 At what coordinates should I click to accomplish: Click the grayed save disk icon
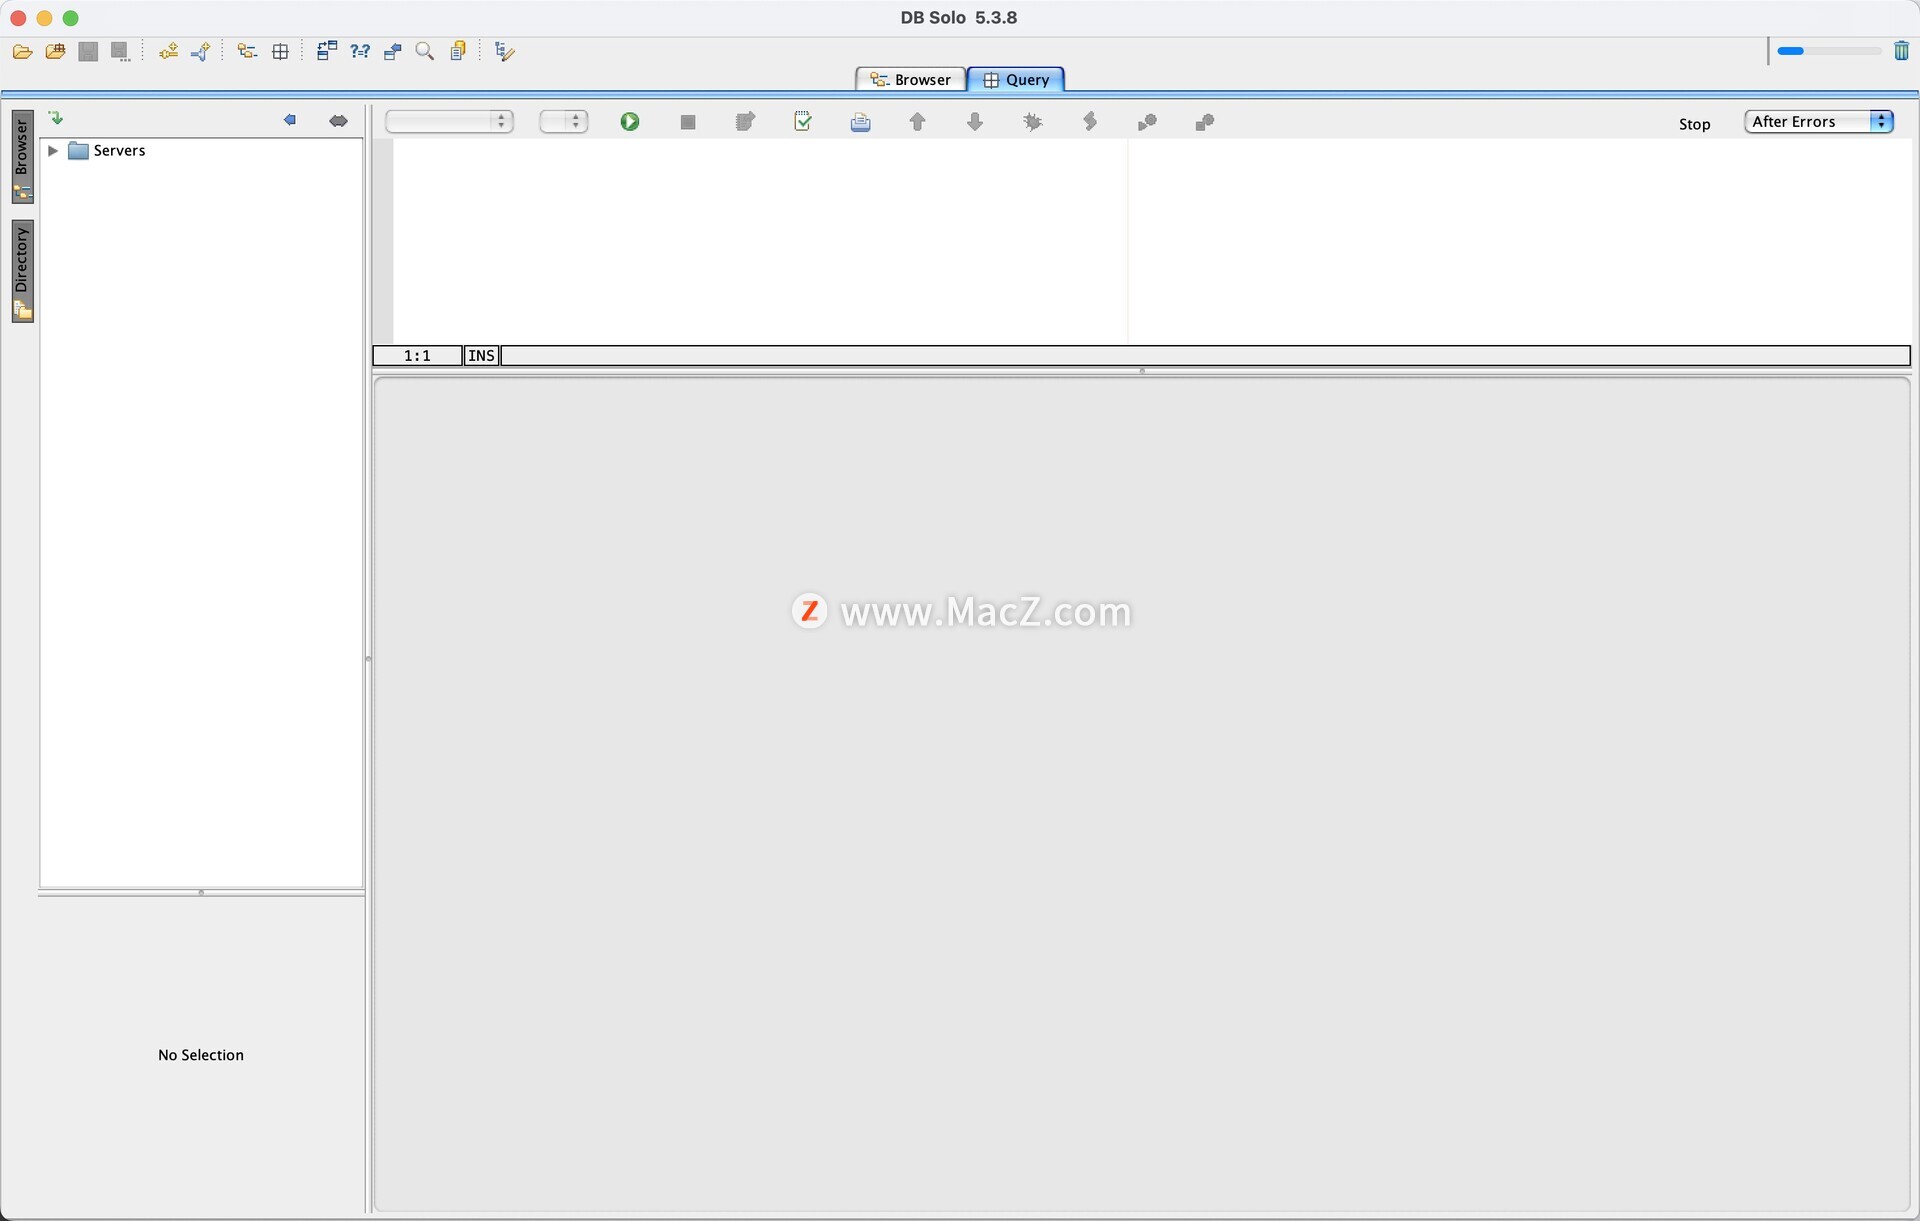(x=88, y=52)
